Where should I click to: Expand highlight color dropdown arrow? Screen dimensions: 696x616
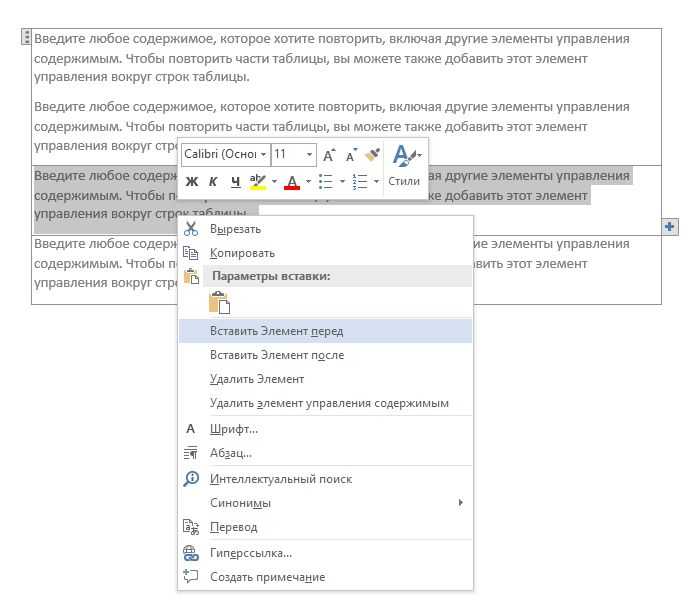click(x=274, y=181)
